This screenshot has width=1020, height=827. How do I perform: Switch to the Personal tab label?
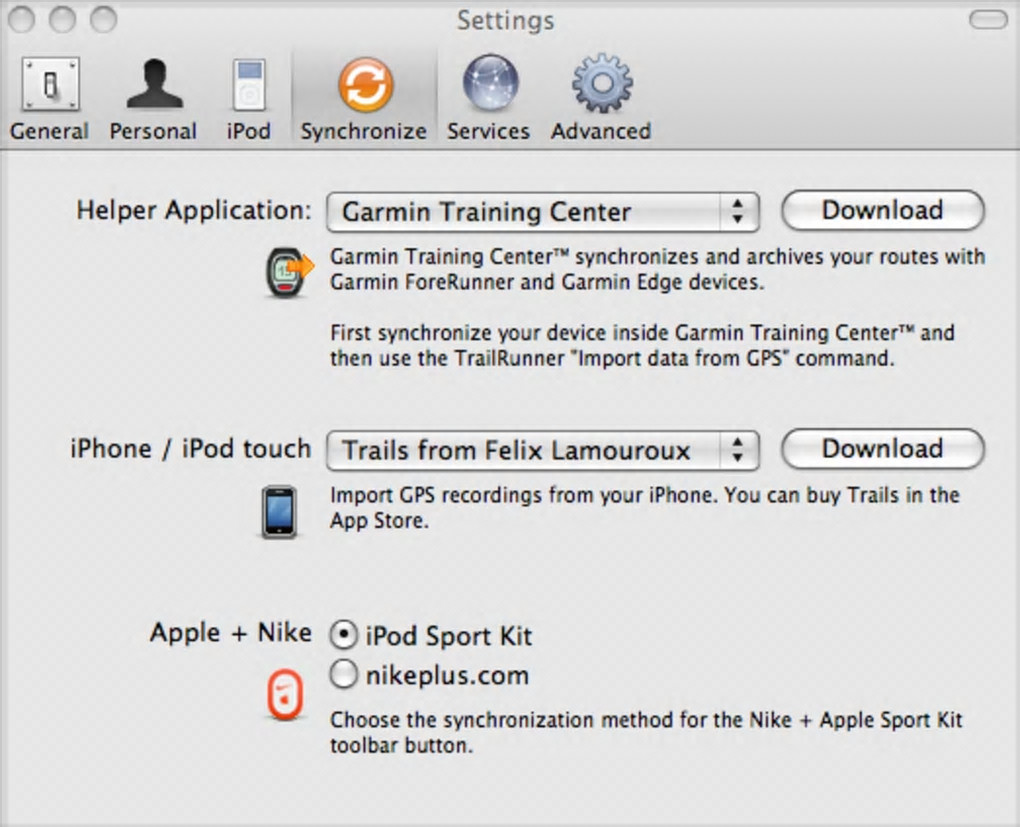point(154,131)
